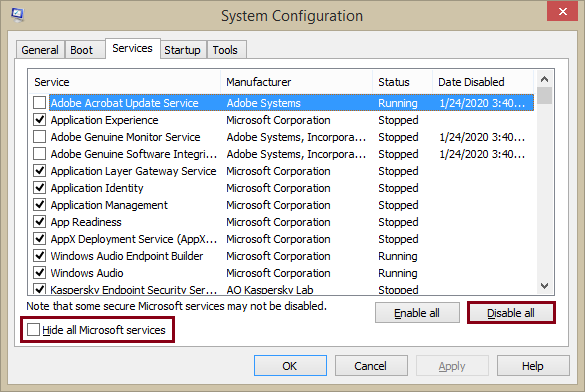Click the System Configuration title bar icon
Screen dimensions: 585x392
click(17, 15)
